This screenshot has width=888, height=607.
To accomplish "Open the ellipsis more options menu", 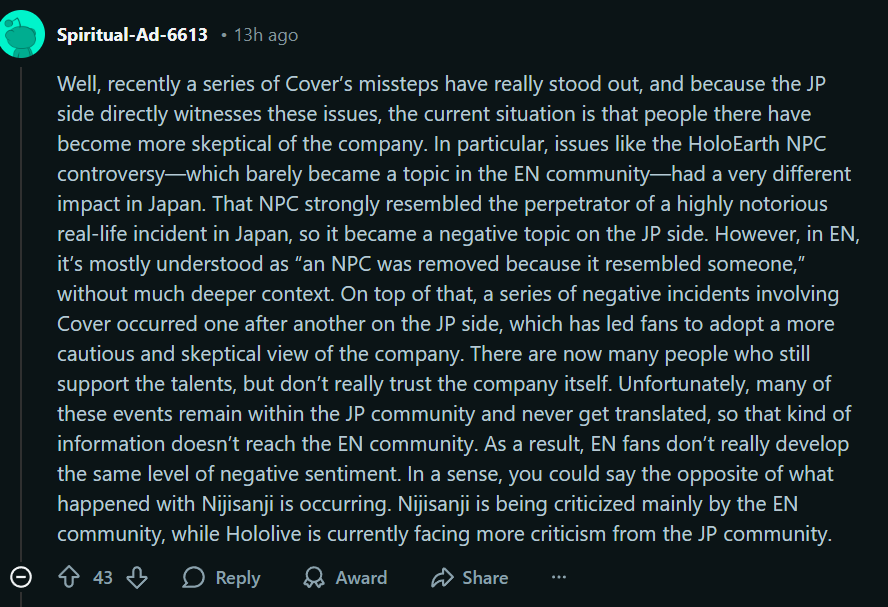I will [559, 577].
